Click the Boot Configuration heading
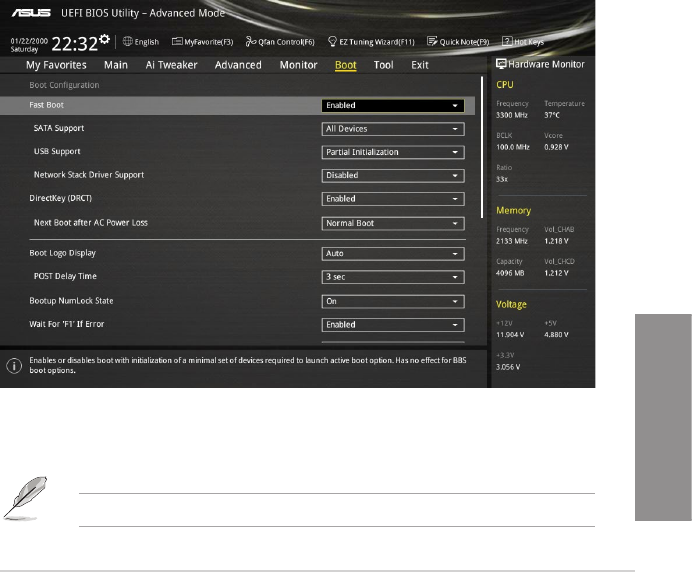The height and width of the screenshot is (572, 692). (x=64, y=85)
